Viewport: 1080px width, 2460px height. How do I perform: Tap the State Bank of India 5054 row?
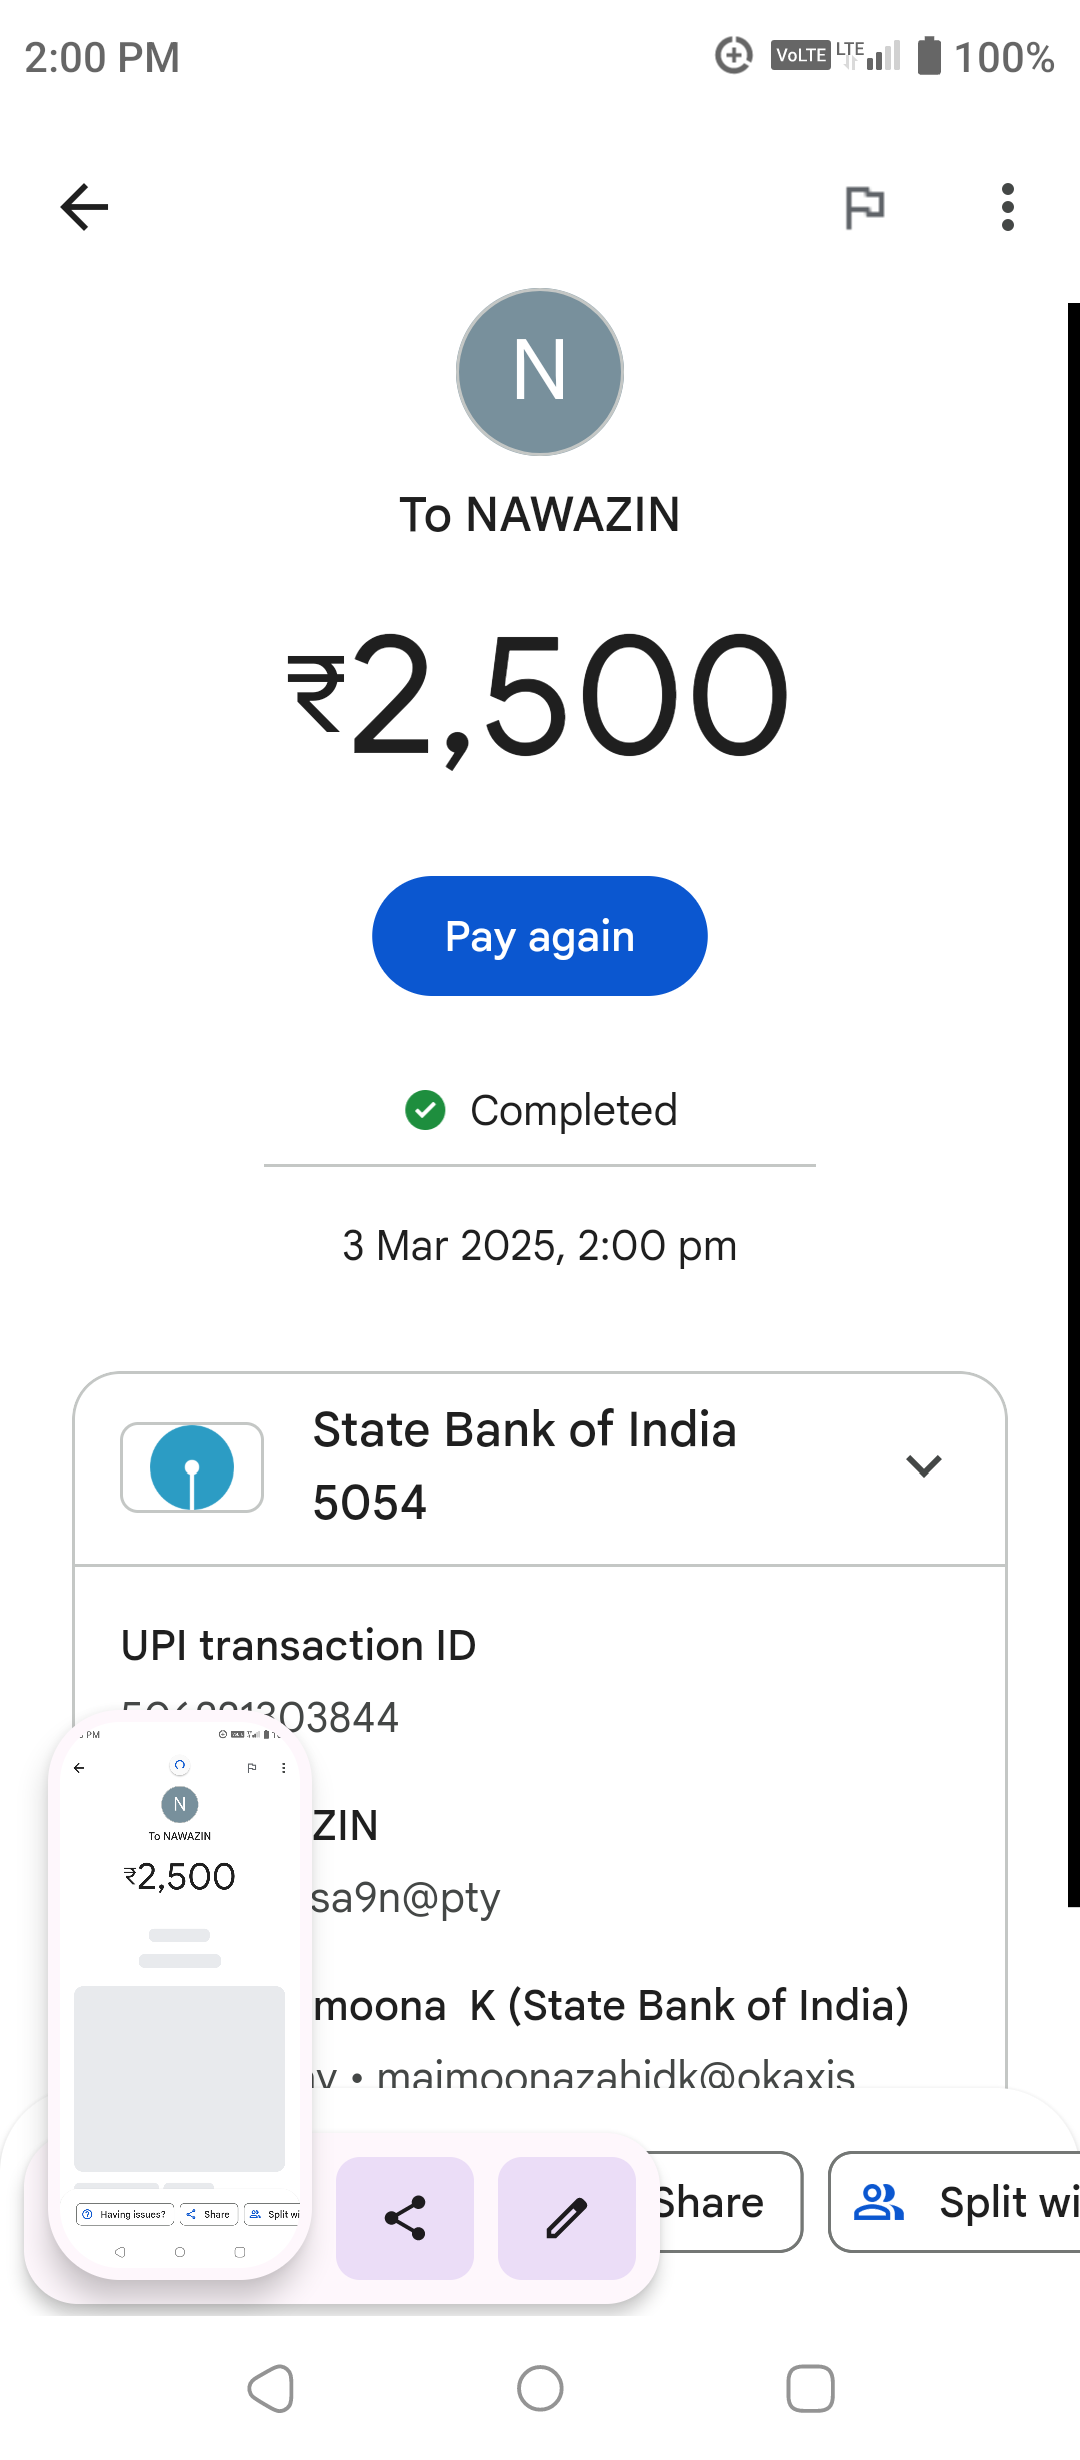point(524,1466)
